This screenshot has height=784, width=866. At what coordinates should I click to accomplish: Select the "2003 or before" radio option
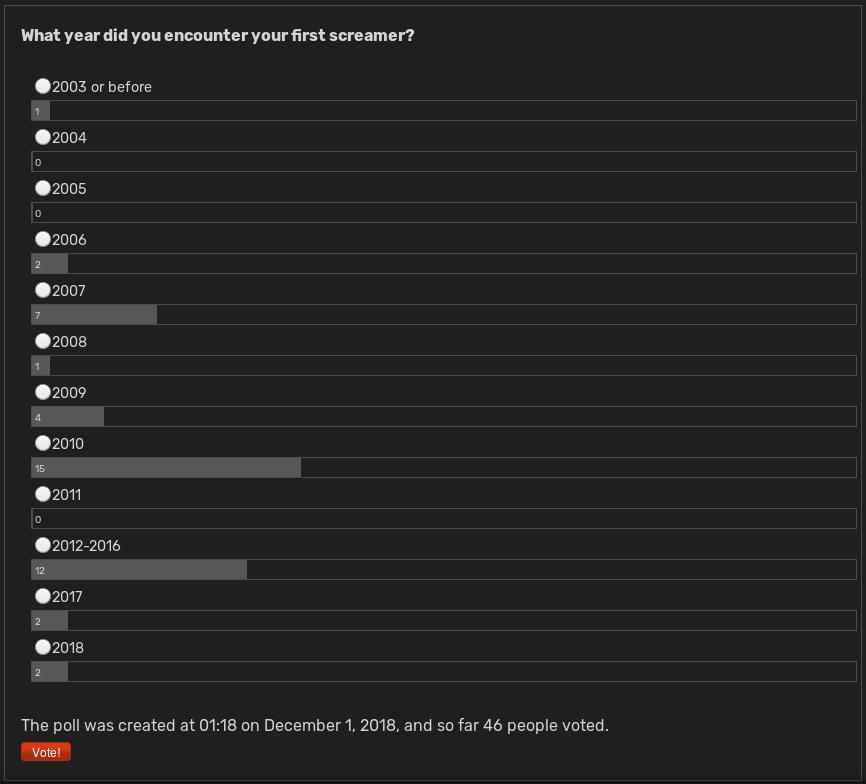point(43,86)
